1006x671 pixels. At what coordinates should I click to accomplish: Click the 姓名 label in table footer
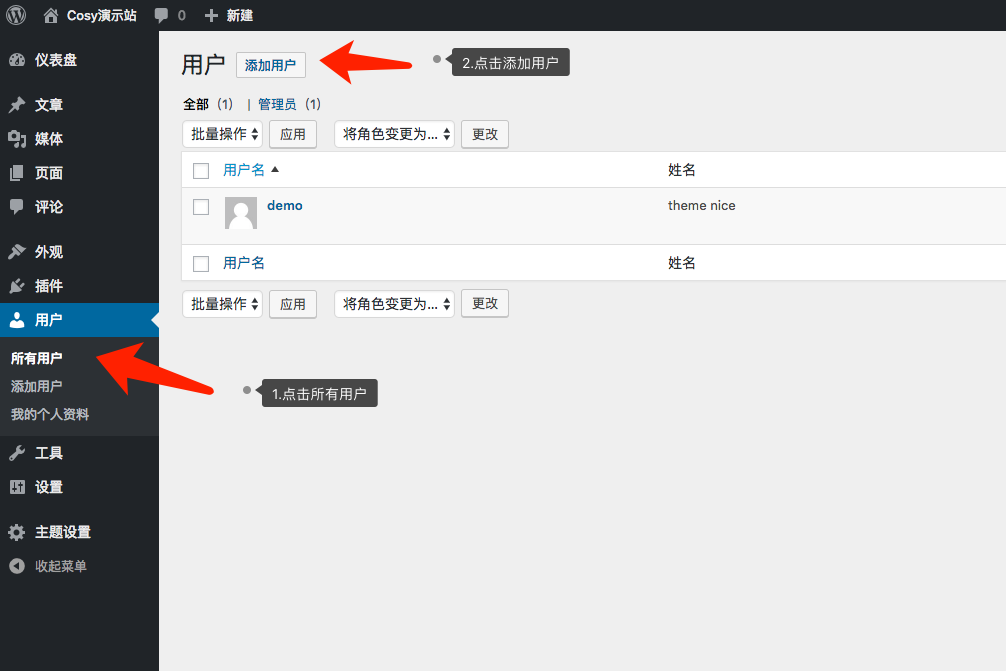681,263
